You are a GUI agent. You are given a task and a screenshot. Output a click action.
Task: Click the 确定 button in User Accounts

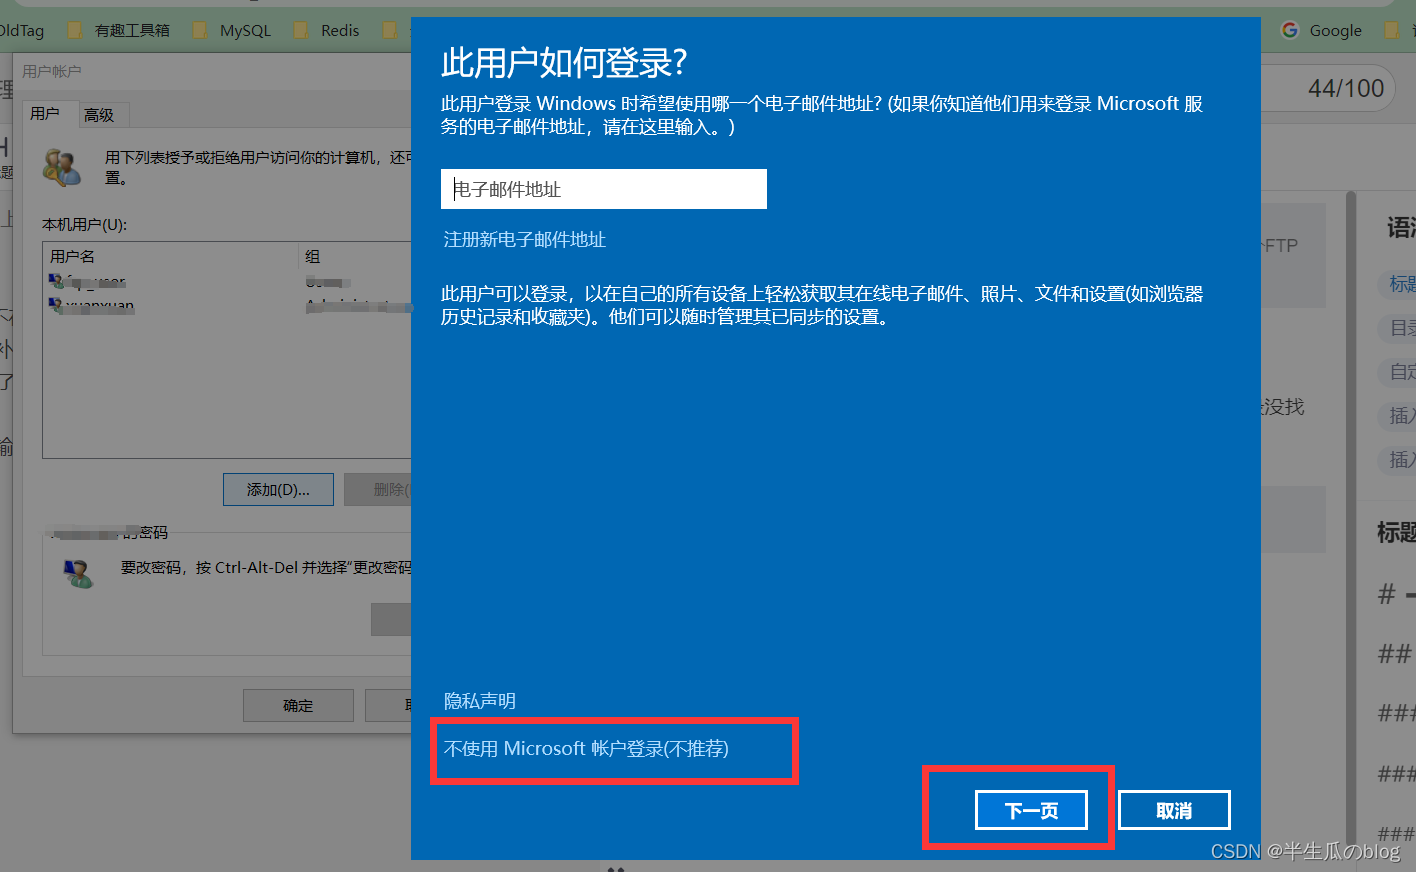pos(298,705)
